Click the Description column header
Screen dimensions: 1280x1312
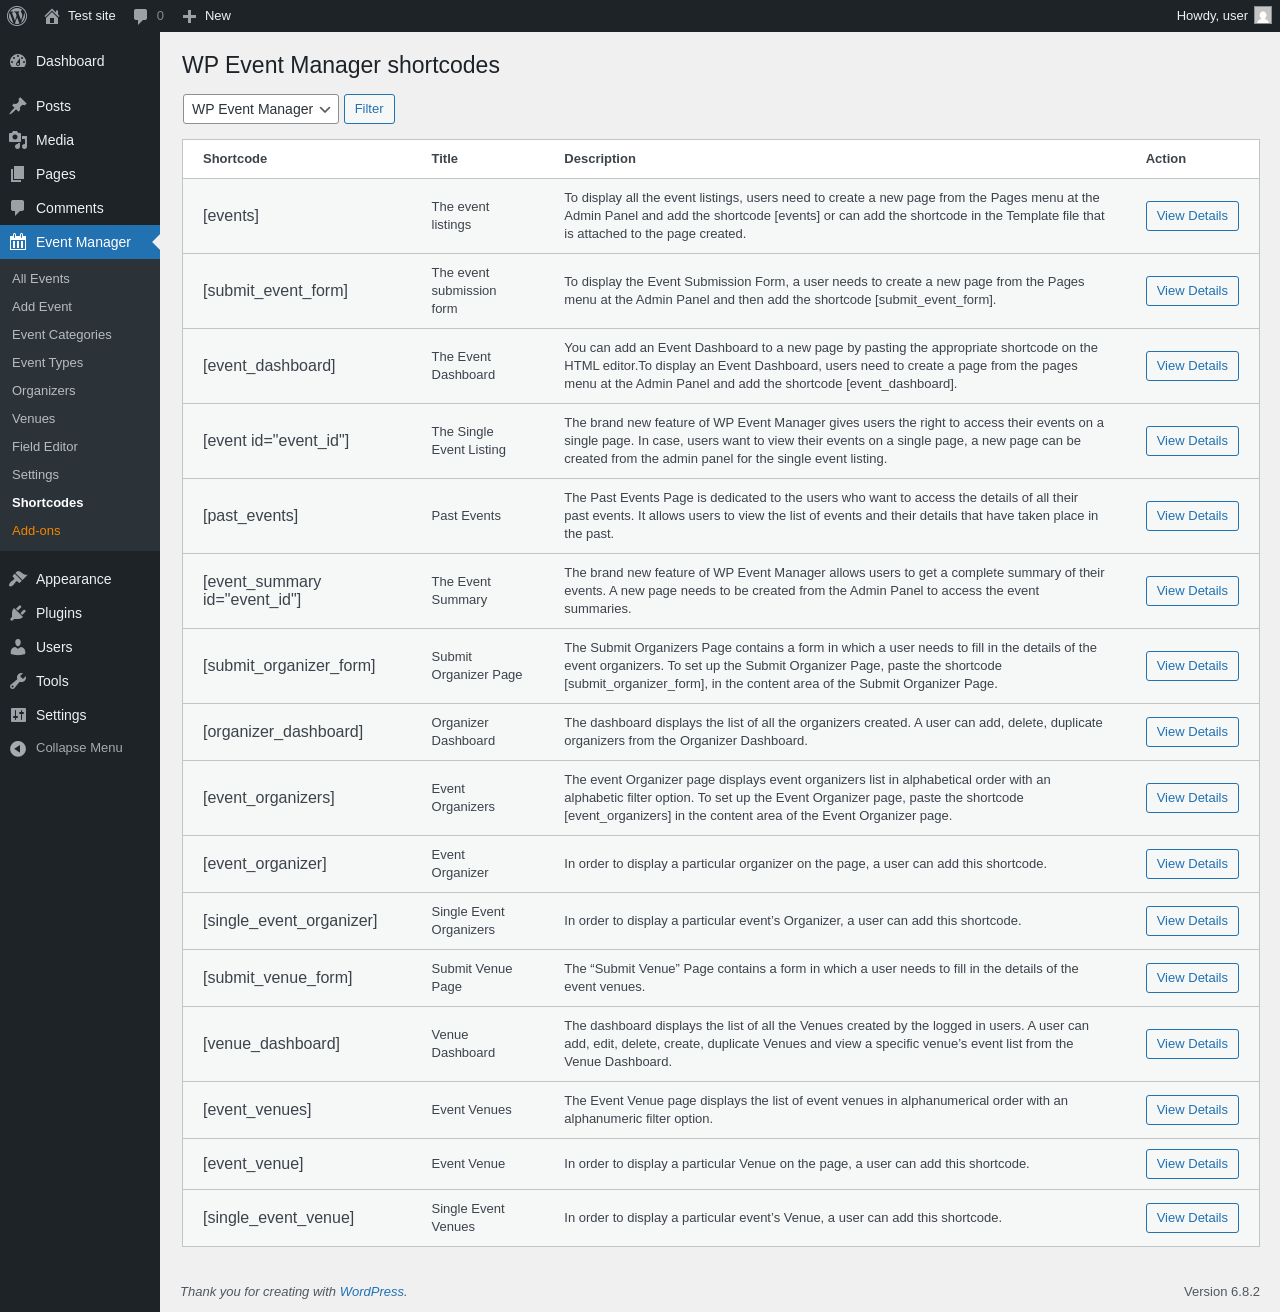(600, 159)
